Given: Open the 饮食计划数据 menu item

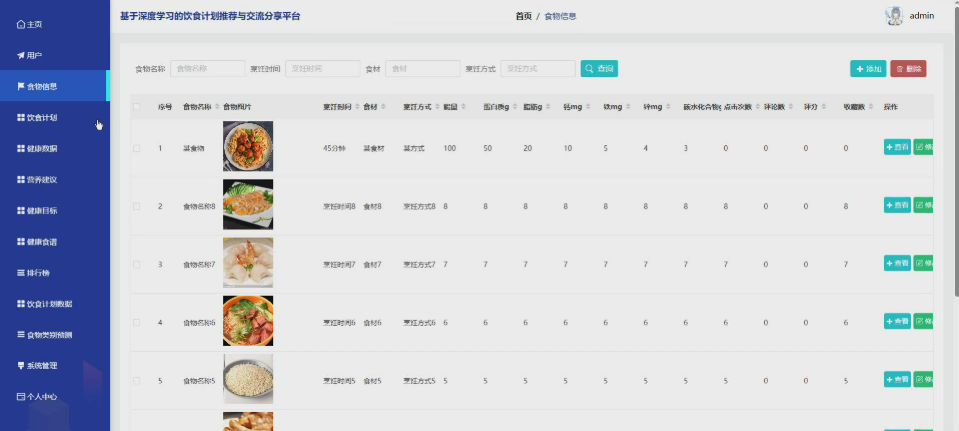Looking at the screenshot, I should [x=55, y=304].
